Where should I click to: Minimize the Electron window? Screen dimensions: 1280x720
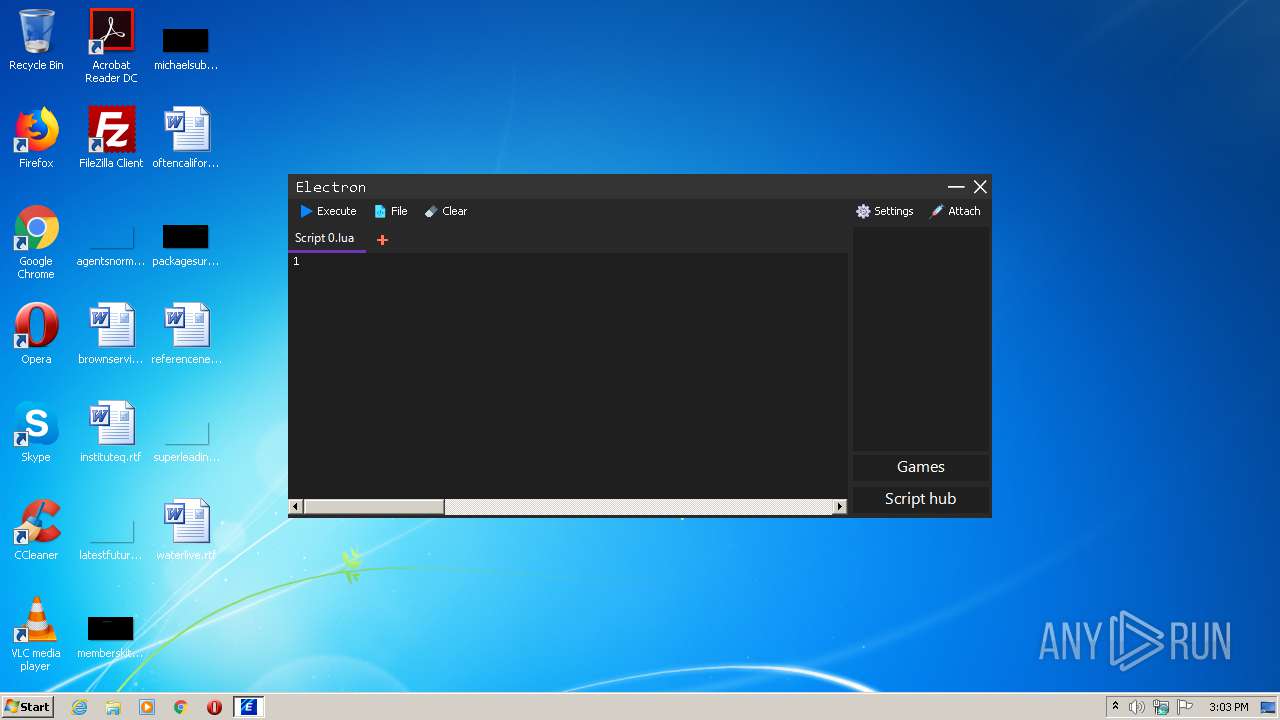[956, 187]
